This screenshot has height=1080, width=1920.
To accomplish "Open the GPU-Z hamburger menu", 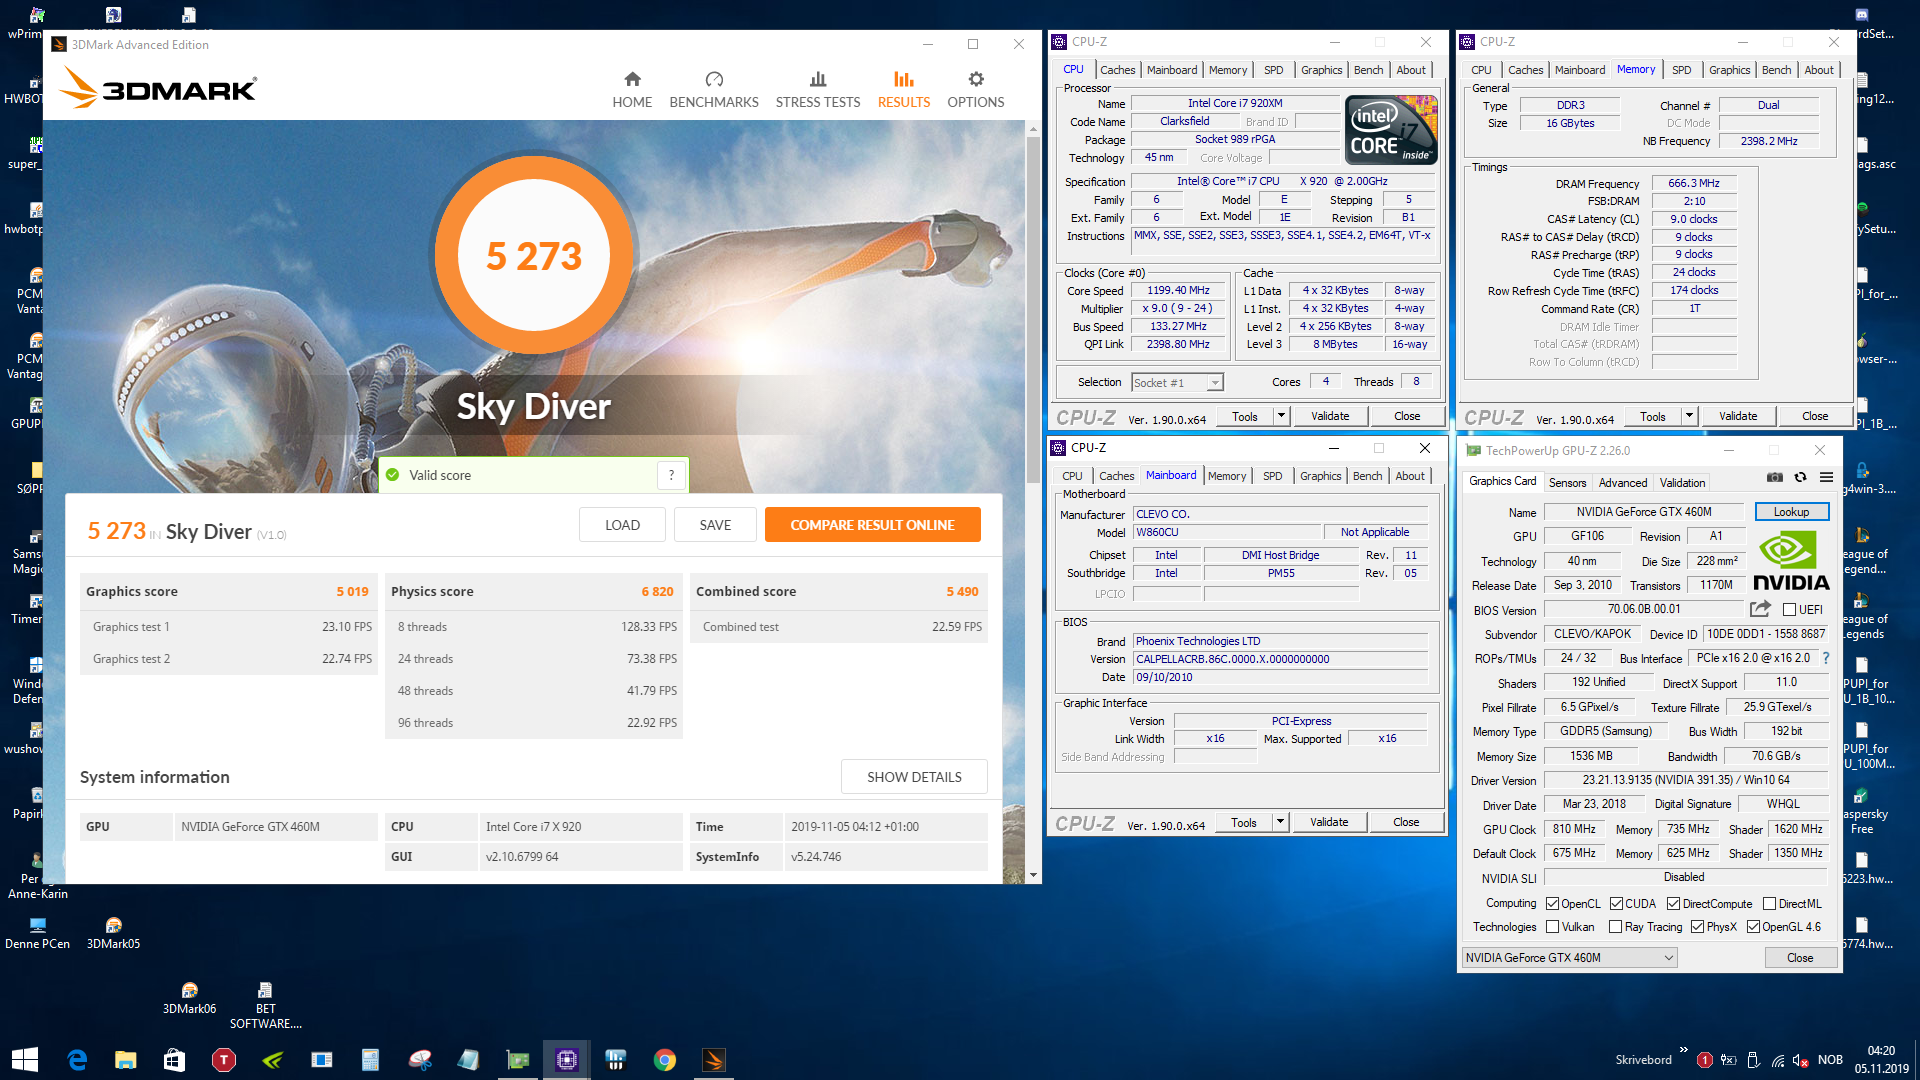I will click(1826, 478).
